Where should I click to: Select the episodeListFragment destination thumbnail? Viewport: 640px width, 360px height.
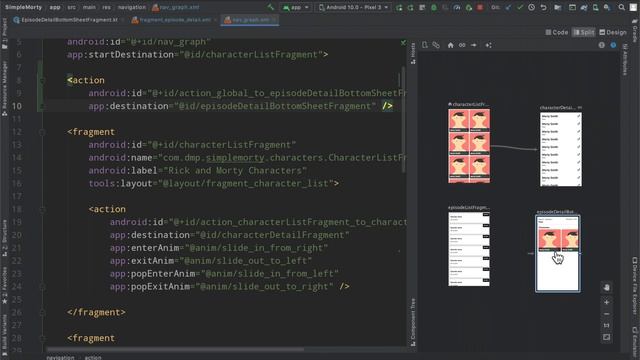(469, 249)
